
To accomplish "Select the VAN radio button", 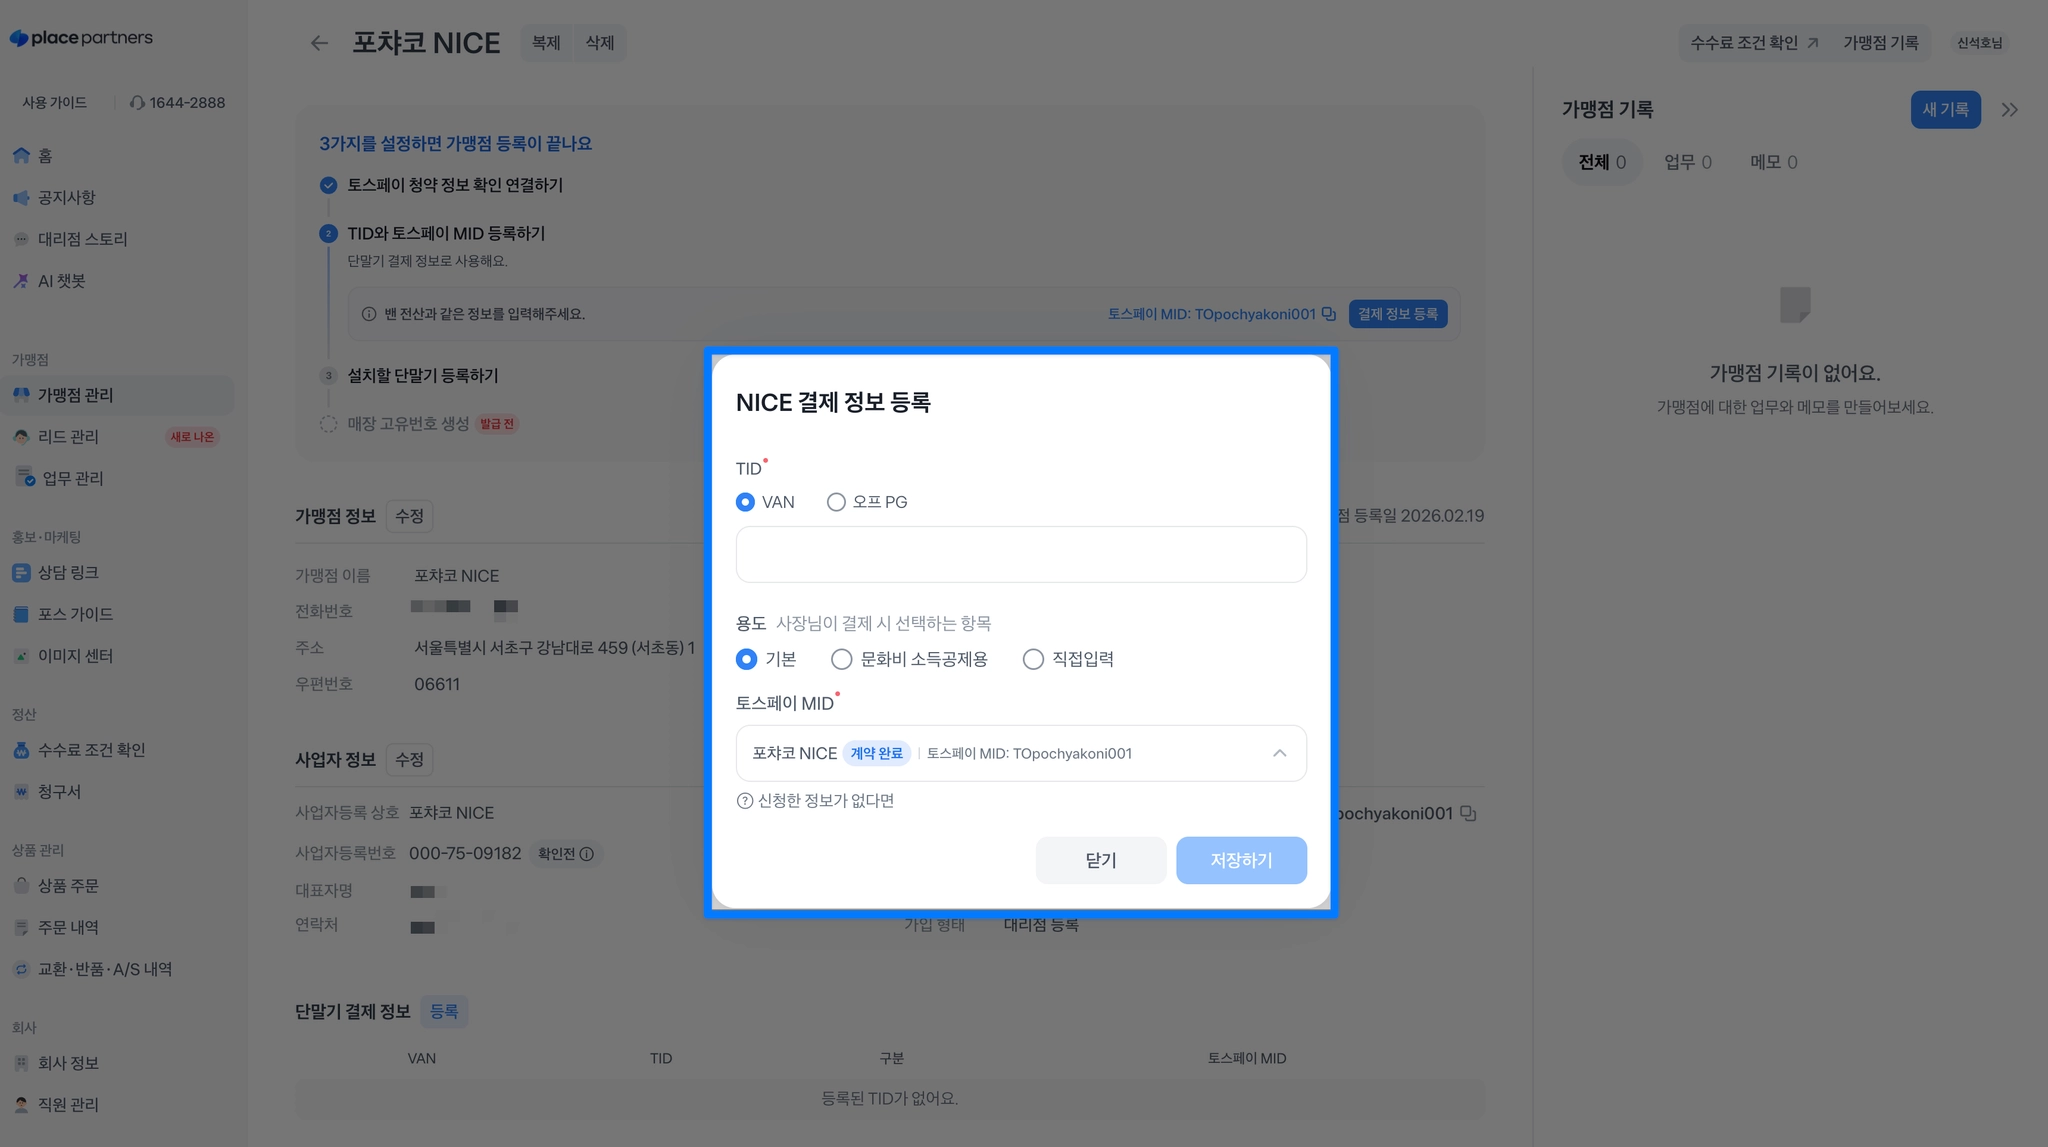I will coord(745,502).
